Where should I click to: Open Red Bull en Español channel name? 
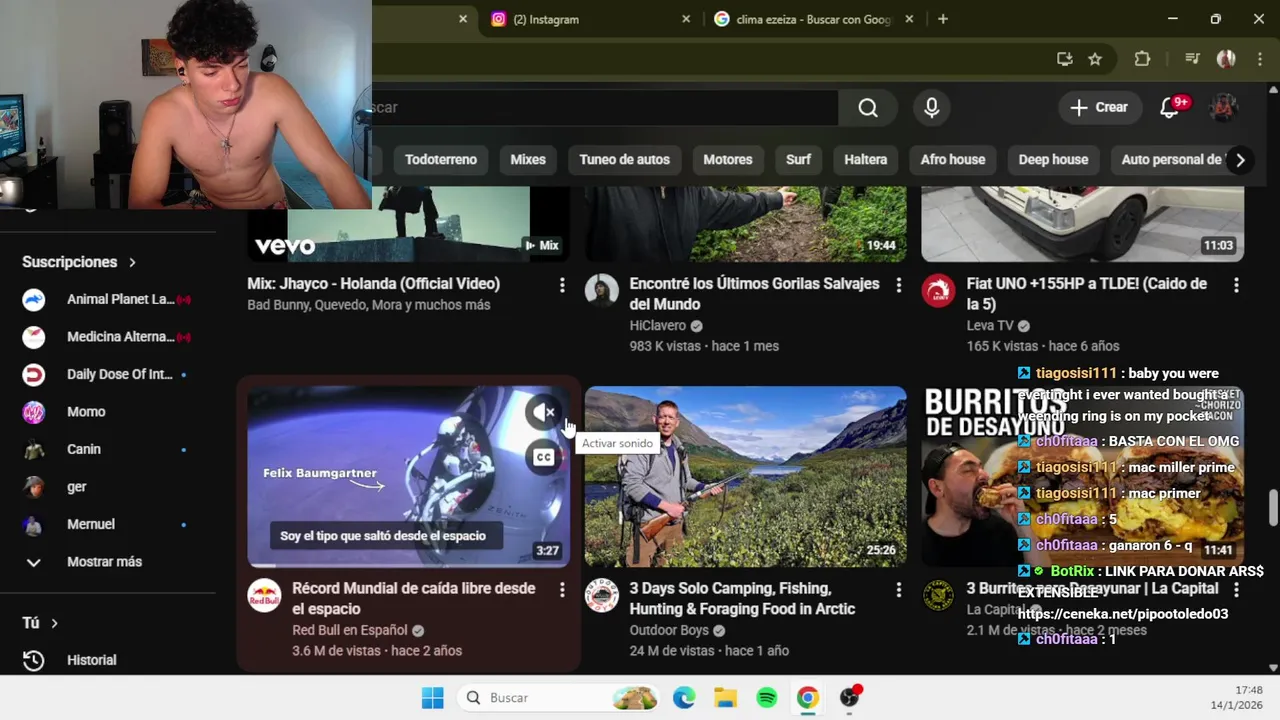tap(350, 630)
